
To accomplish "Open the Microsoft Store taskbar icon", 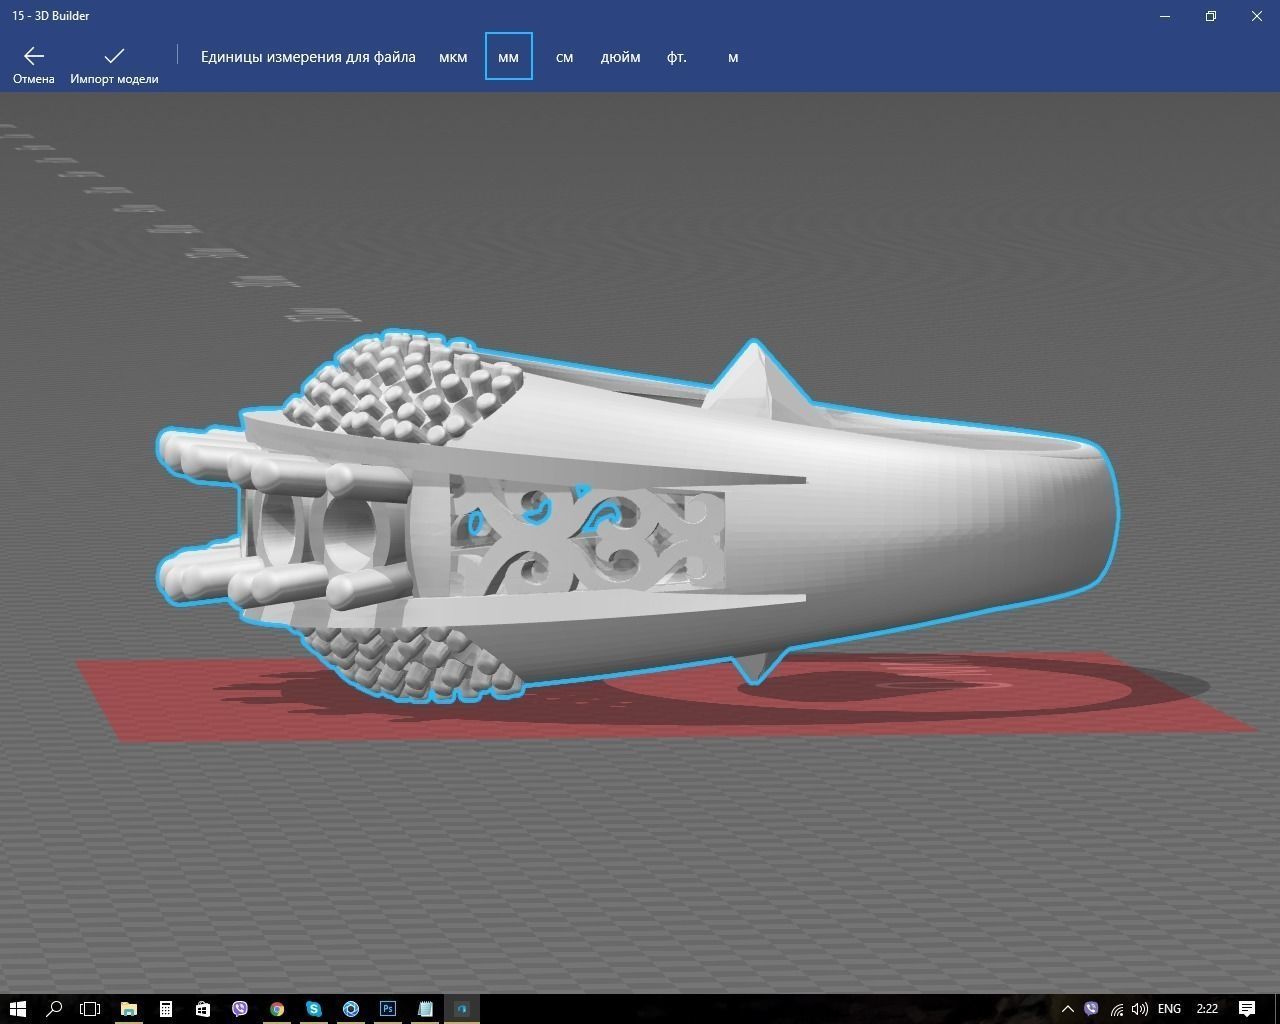I will [x=203, y=1009].
